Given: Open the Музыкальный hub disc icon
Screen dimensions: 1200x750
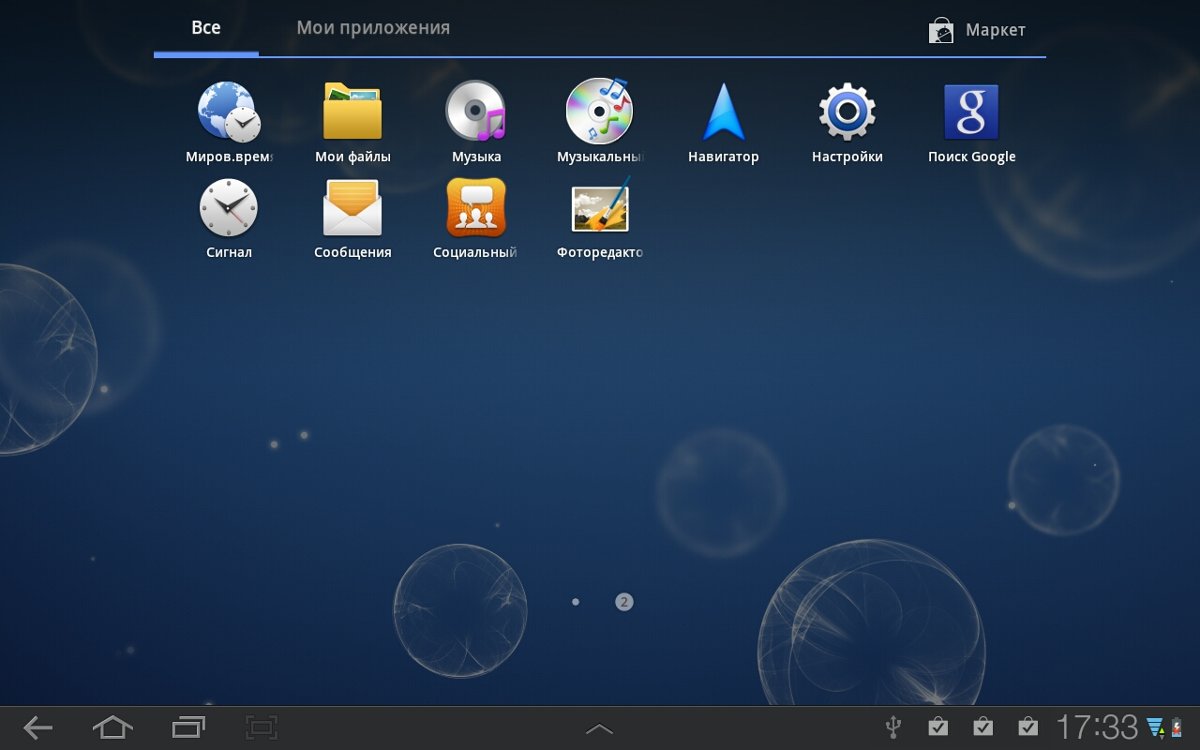Looking at the screenshot, I should (599, 113).
